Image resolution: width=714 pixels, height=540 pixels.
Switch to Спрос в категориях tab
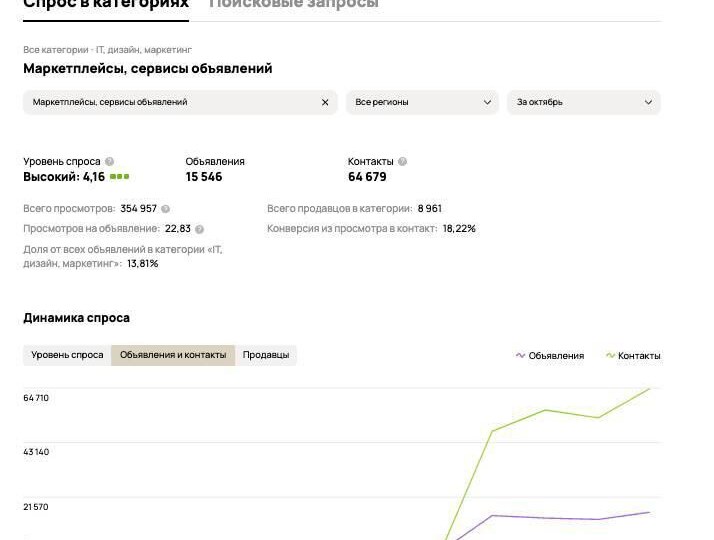(x=106, y=5)
